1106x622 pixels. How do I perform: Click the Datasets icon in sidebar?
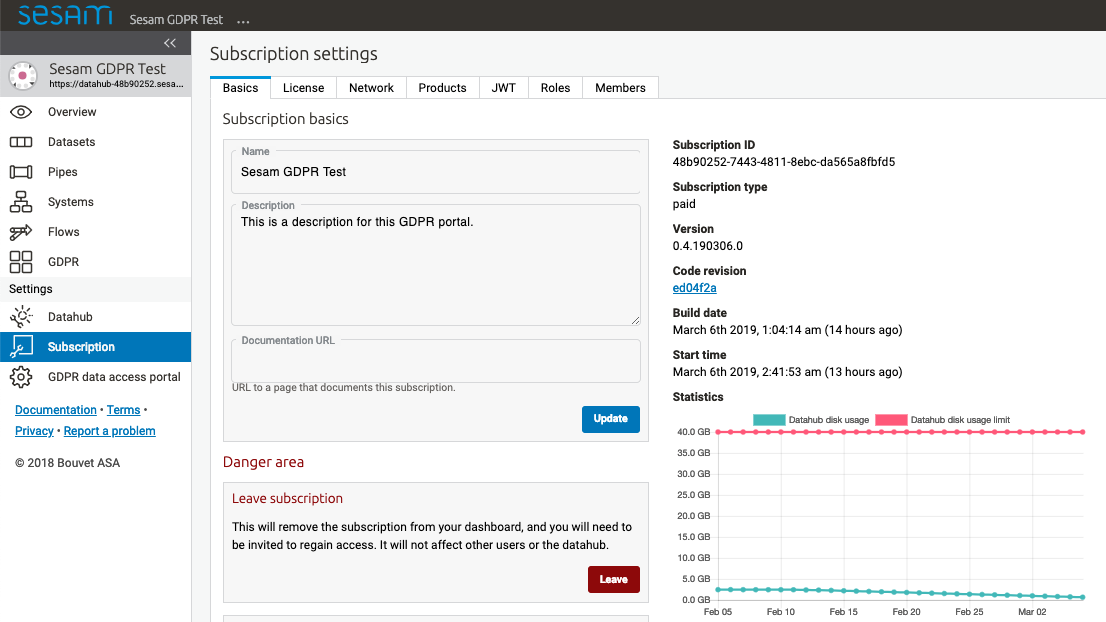point(21,142)
